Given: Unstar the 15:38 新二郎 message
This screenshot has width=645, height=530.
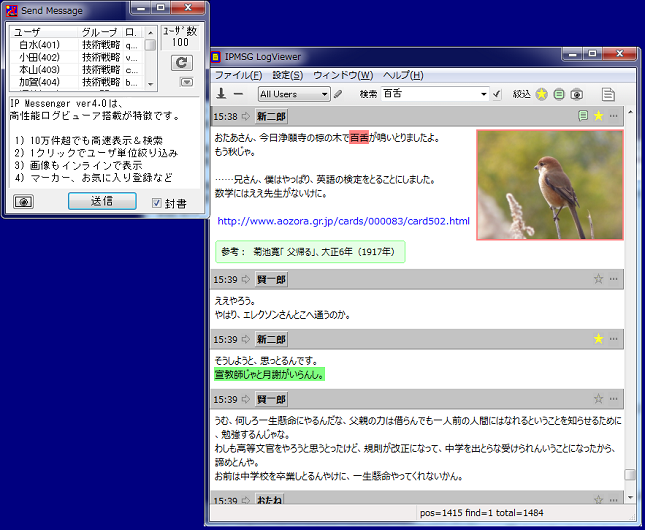Looking at the screenshot, I should pos(598,116).
